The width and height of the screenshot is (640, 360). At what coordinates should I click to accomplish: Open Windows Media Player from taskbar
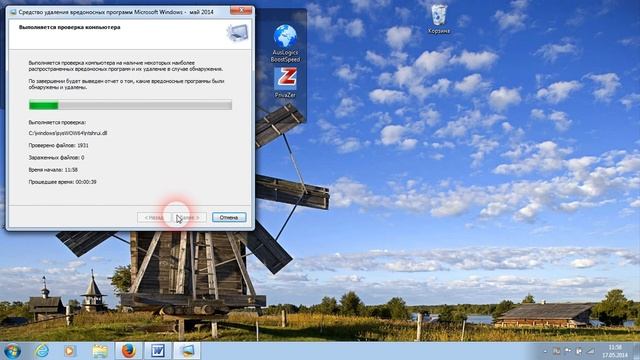pos(70,351)
